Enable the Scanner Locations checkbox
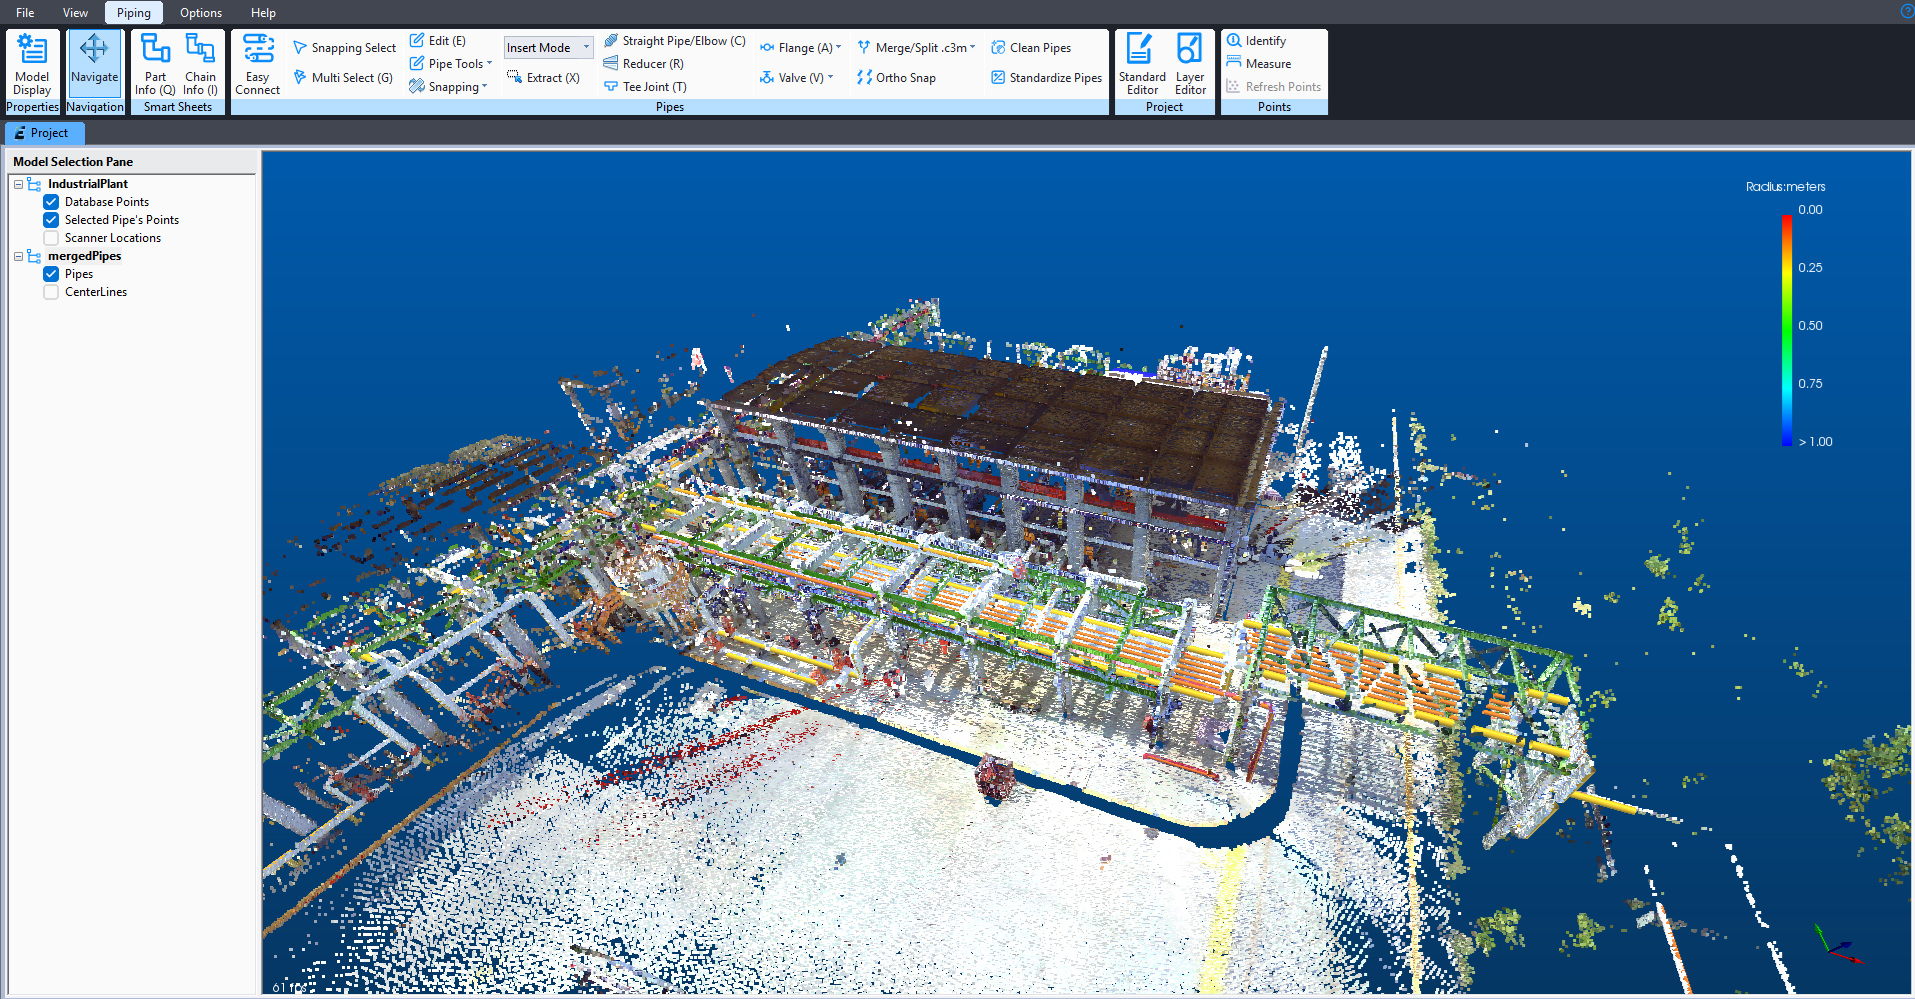This screenshot has width=1915, height=999. (x=51, y=238)
